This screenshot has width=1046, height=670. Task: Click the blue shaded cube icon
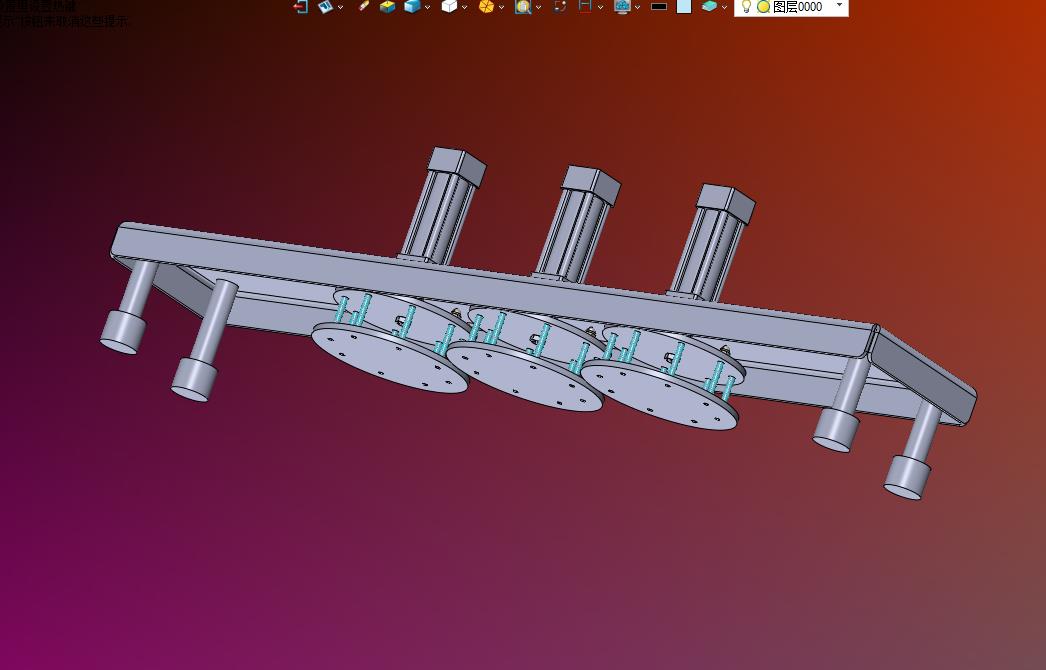point(412,7)
